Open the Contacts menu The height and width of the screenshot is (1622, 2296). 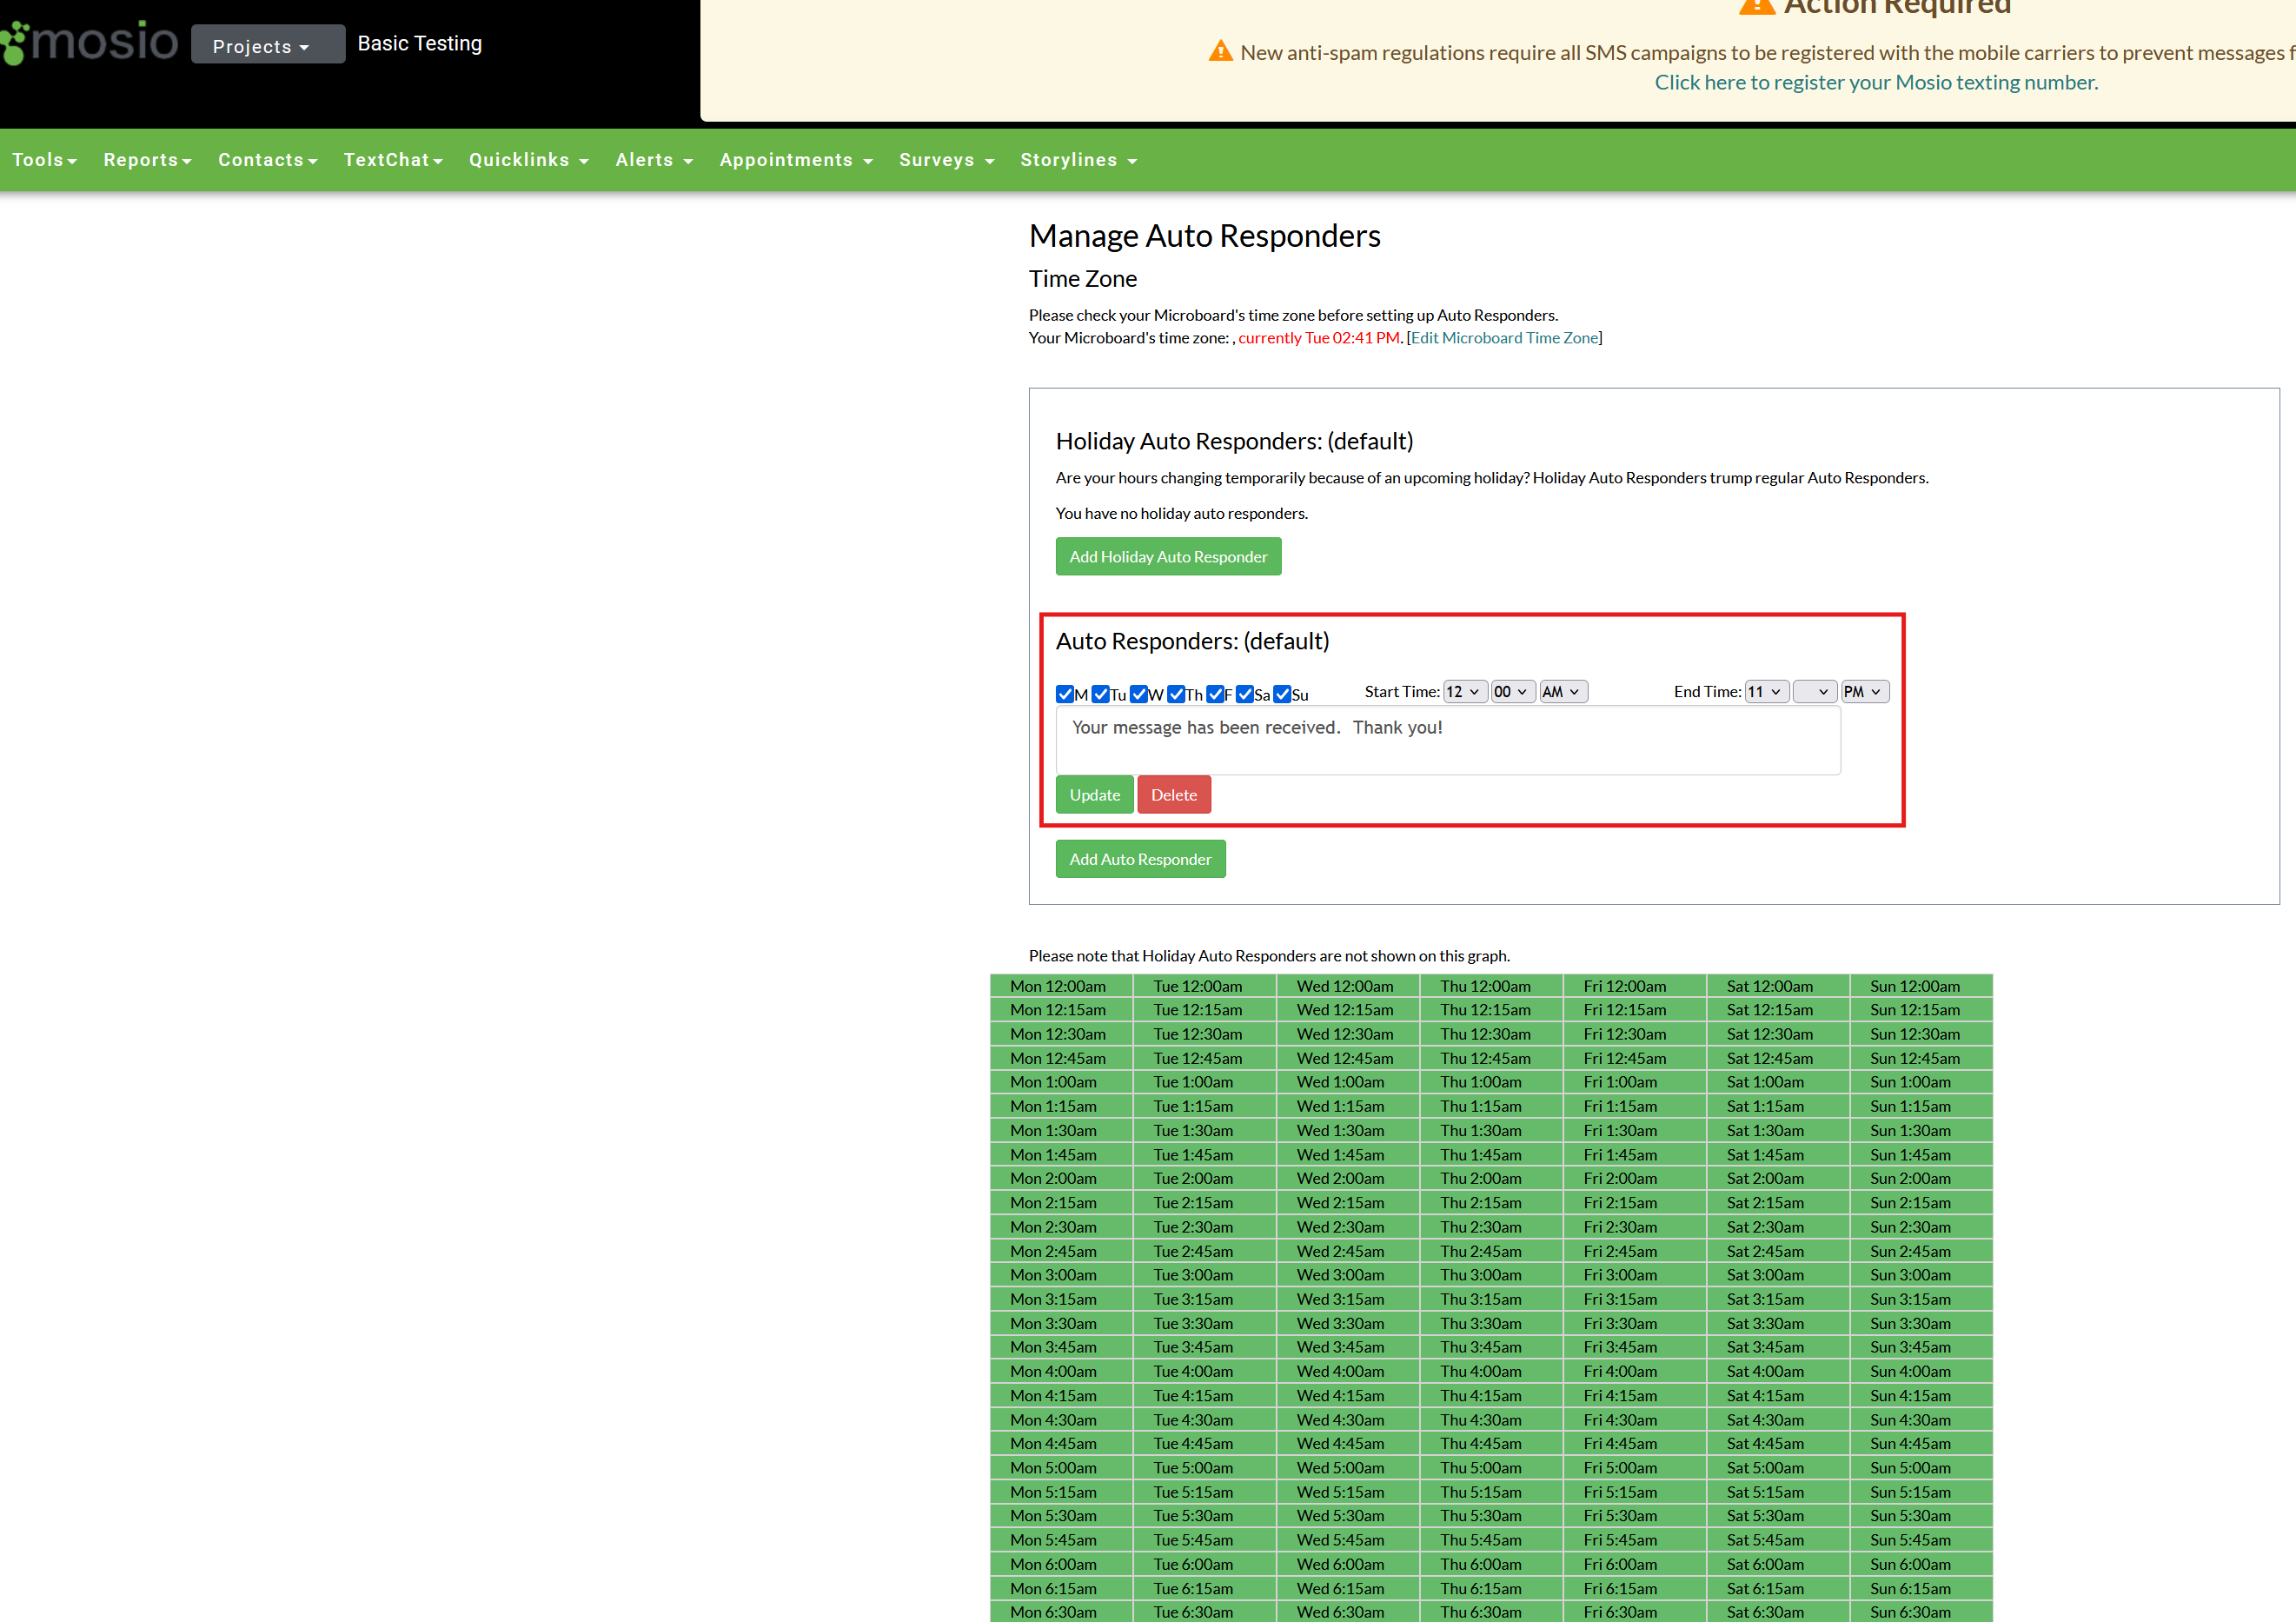(267, 160)
